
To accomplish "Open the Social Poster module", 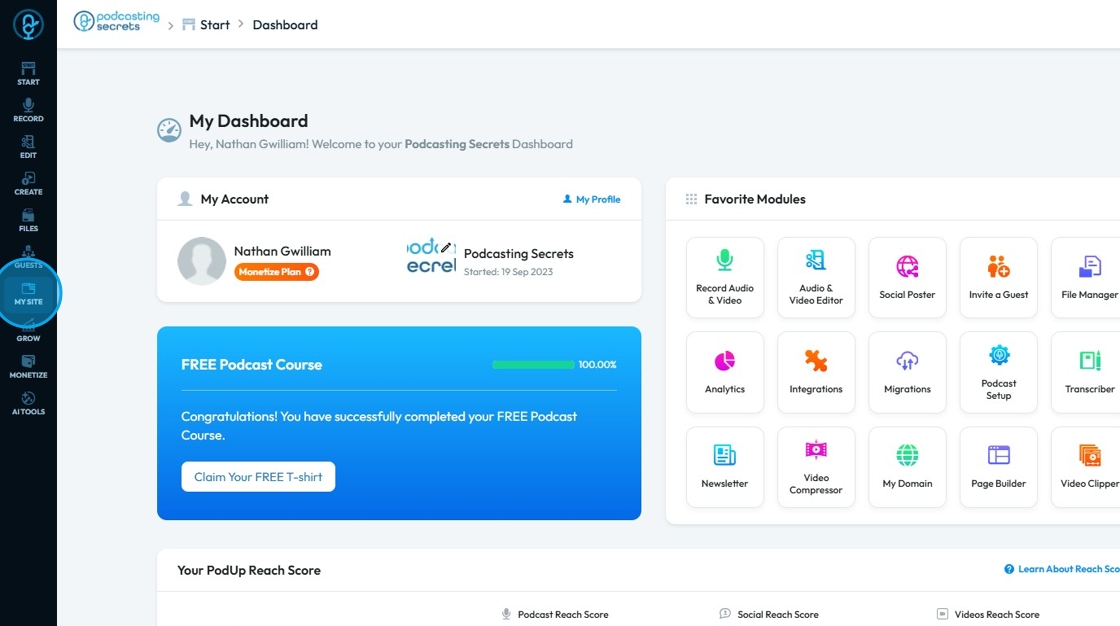I will (907, 277).
